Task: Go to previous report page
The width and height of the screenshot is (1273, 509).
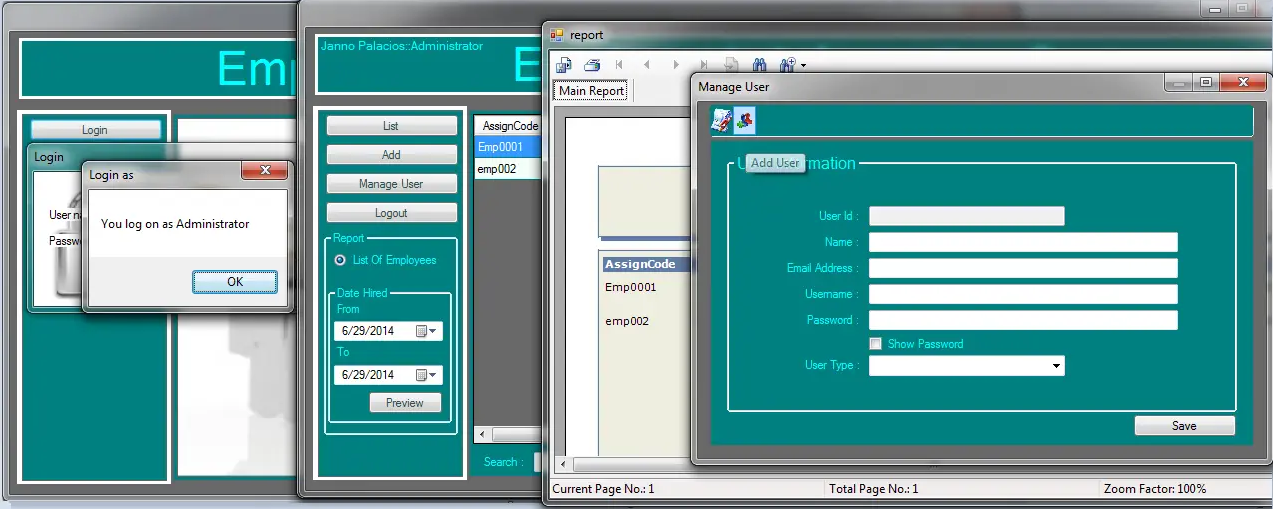Action: point(647,65)
